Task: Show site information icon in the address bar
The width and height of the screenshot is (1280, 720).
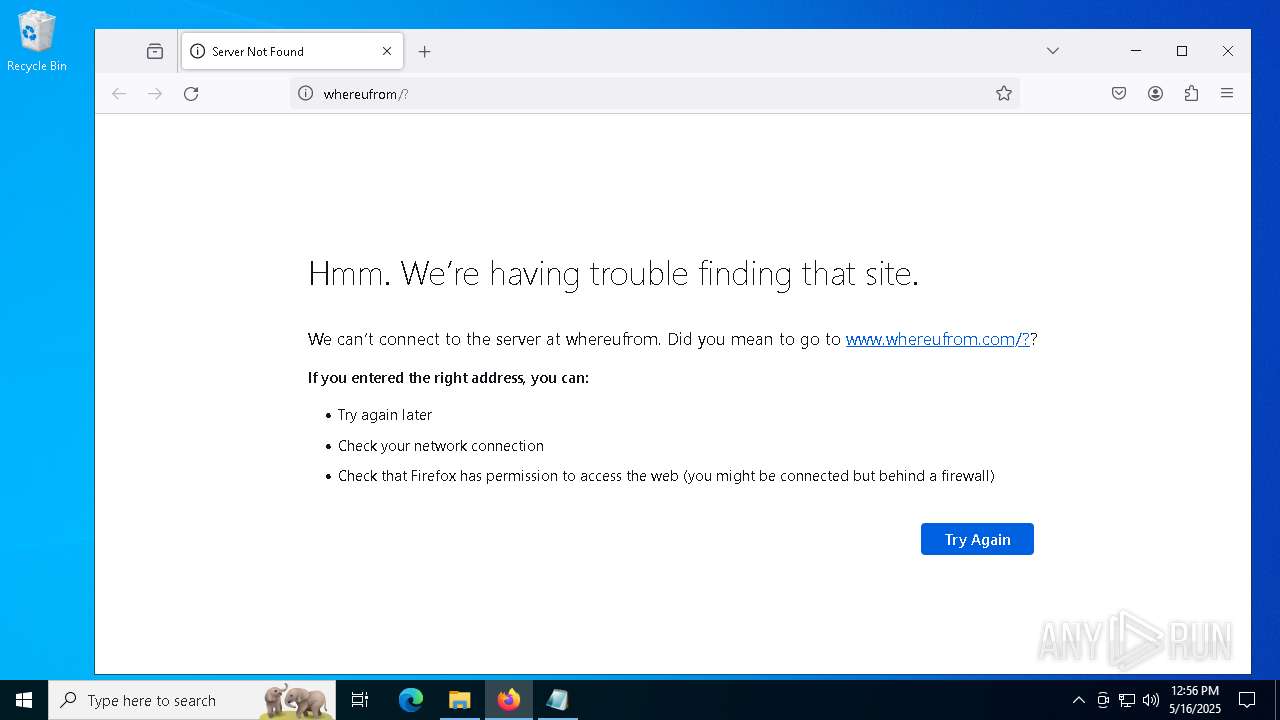Action: (x=306, y=93)
